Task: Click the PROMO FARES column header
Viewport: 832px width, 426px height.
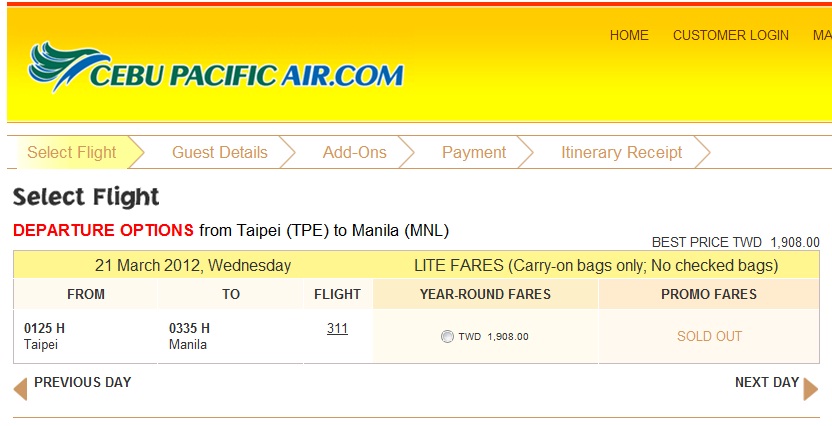Action: [709, 294]
